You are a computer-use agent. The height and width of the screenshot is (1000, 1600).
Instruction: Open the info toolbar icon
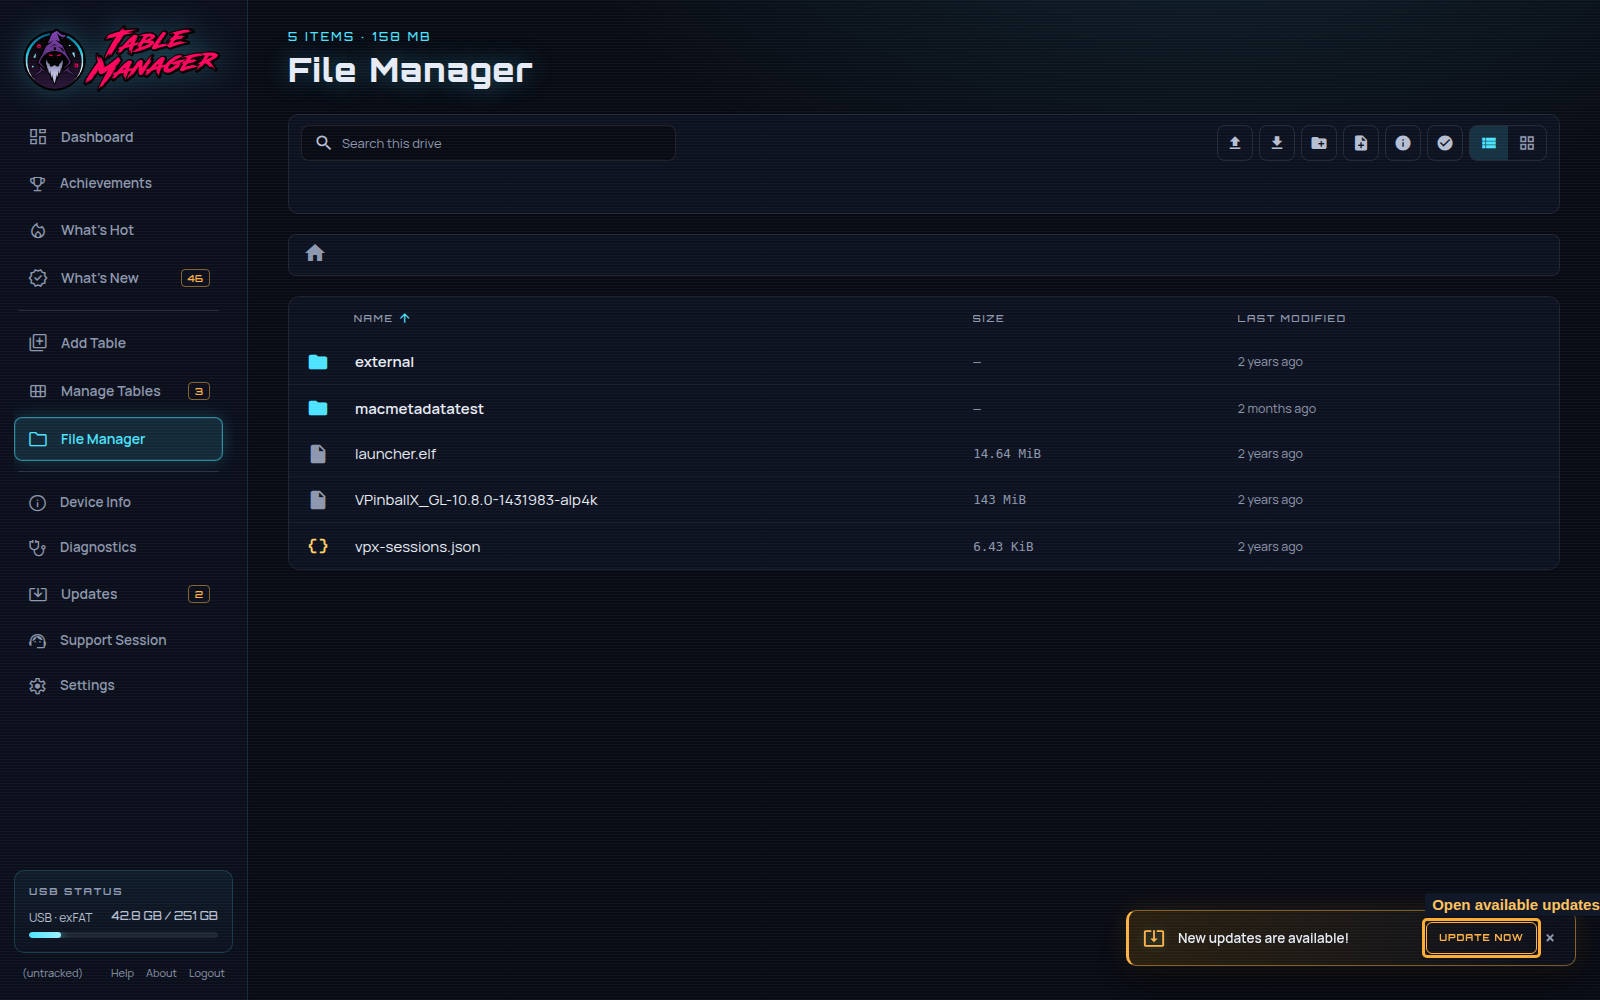[x=1403, y=143]
